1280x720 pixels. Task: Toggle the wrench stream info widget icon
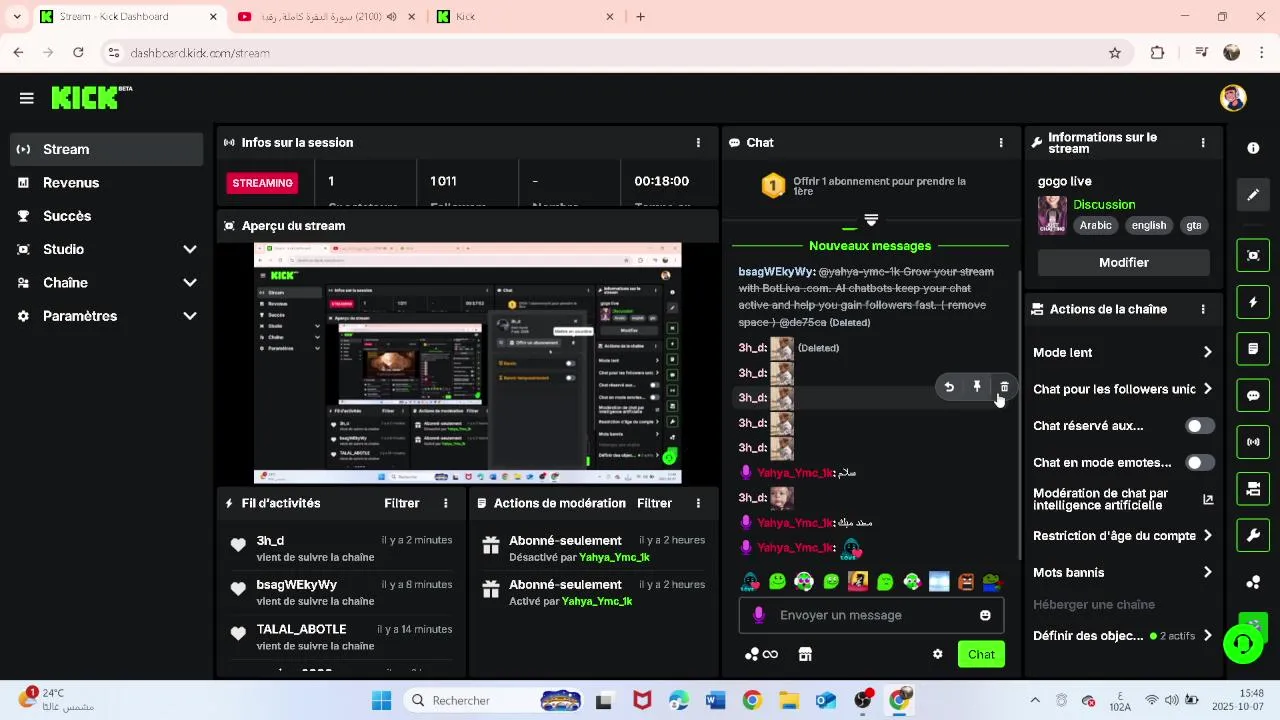pos(1253,535)
